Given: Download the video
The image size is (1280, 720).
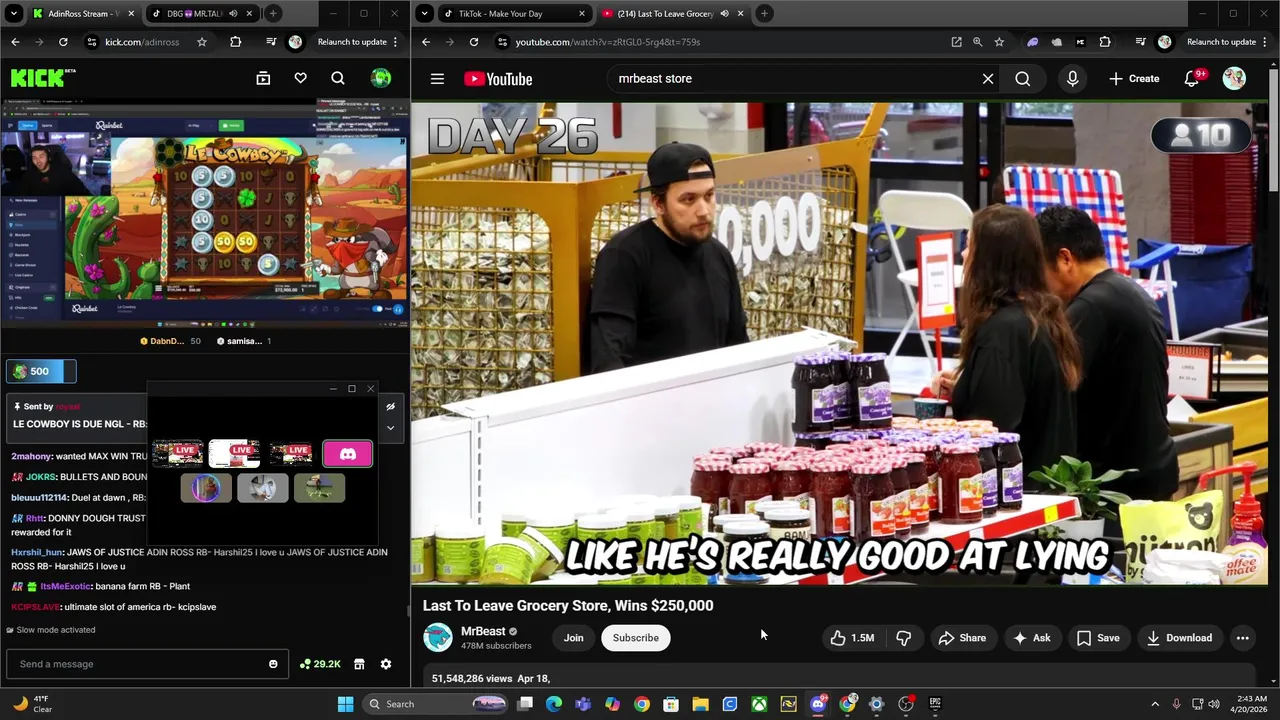Looking at the screenshot, I should click(x=1179, y=638).
